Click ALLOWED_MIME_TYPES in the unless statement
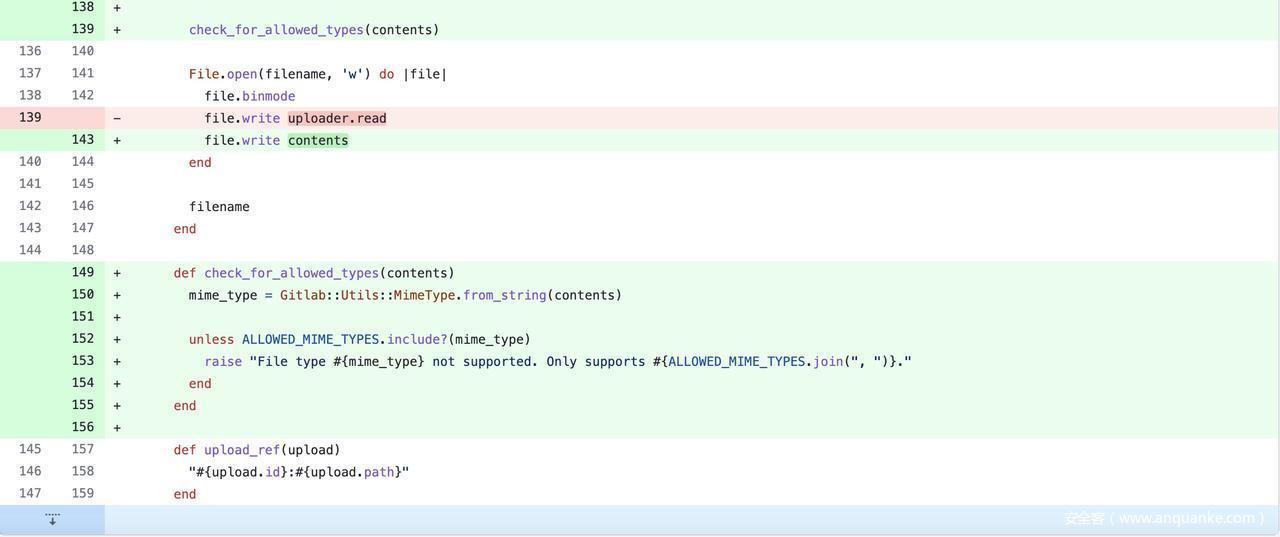The image size is (1280, 537). click(310, 340)
